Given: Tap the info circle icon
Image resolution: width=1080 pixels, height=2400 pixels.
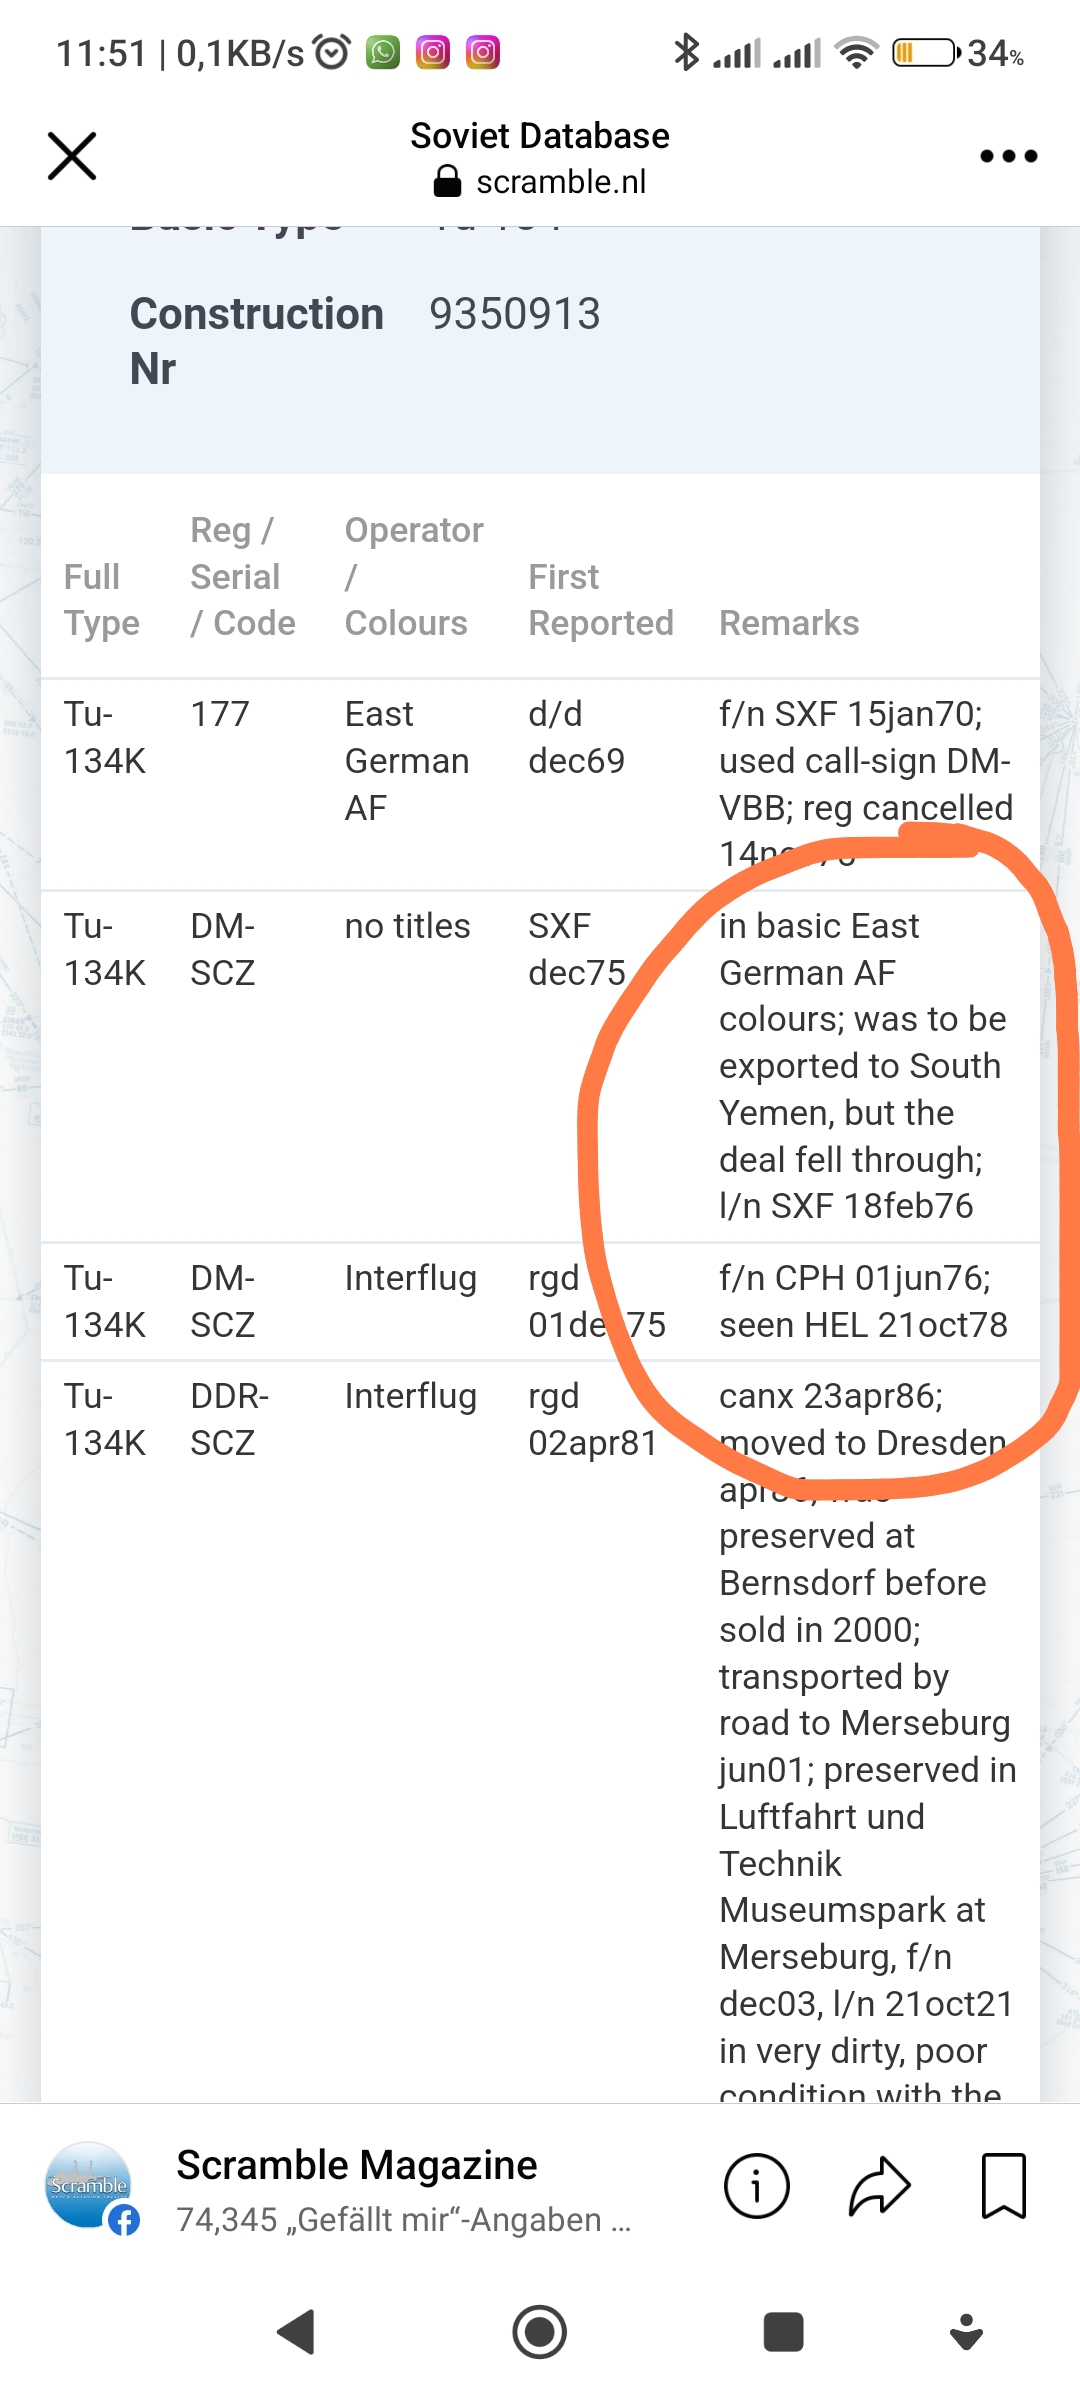Looking at the screenshot, I should click(x=756, y=2186).
